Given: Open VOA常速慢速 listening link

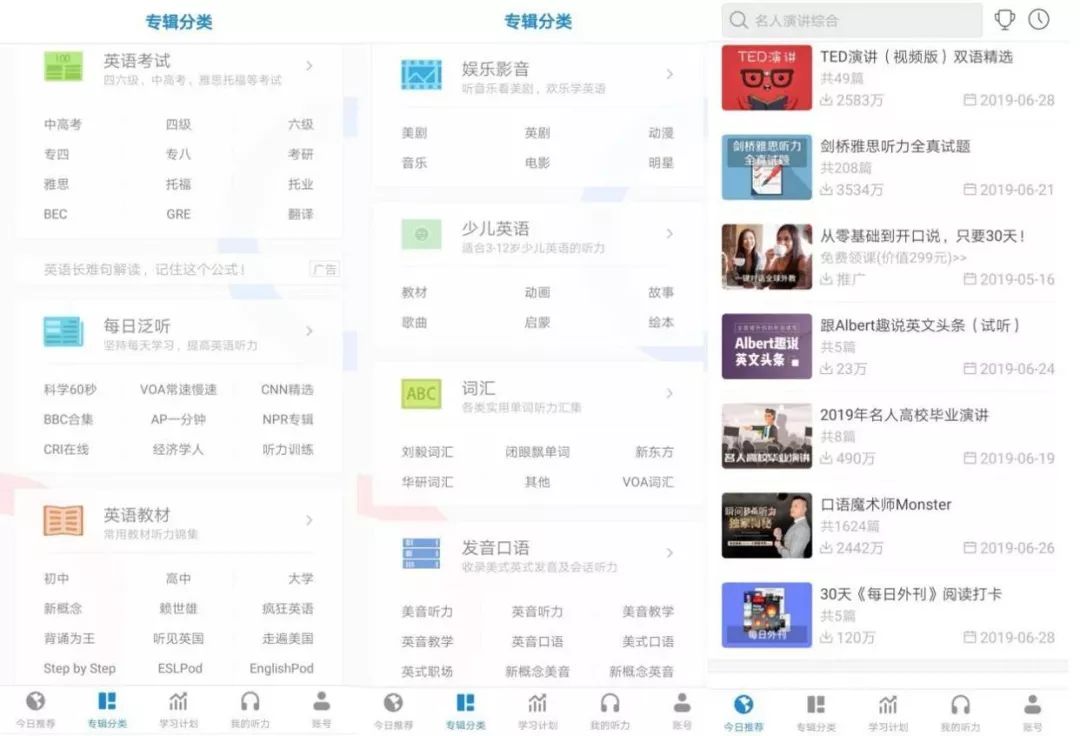Looking at the screenshot, I should pyautogui.click(x=178, y=390).
